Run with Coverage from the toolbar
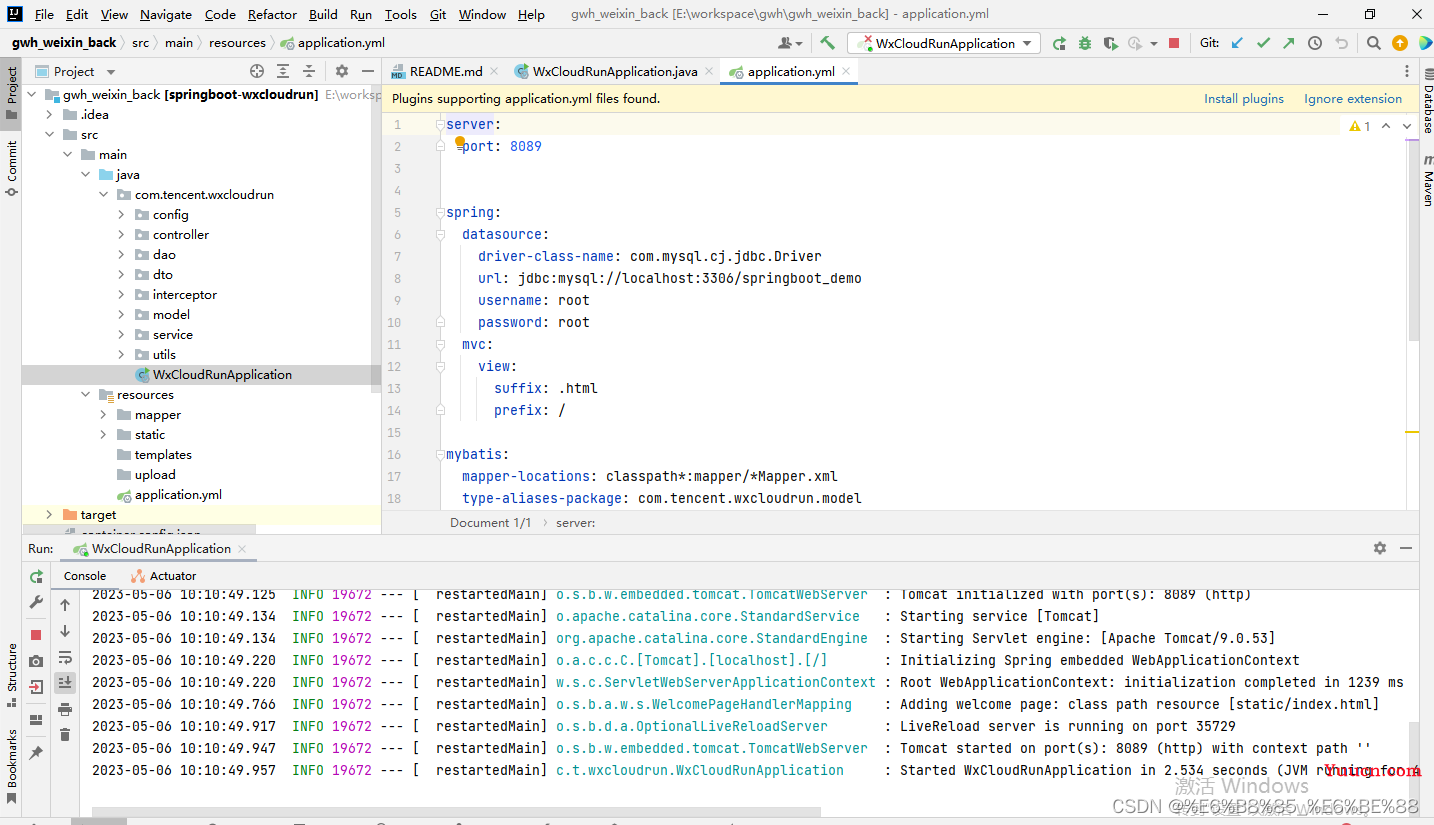 click(x=1110, y=43)
